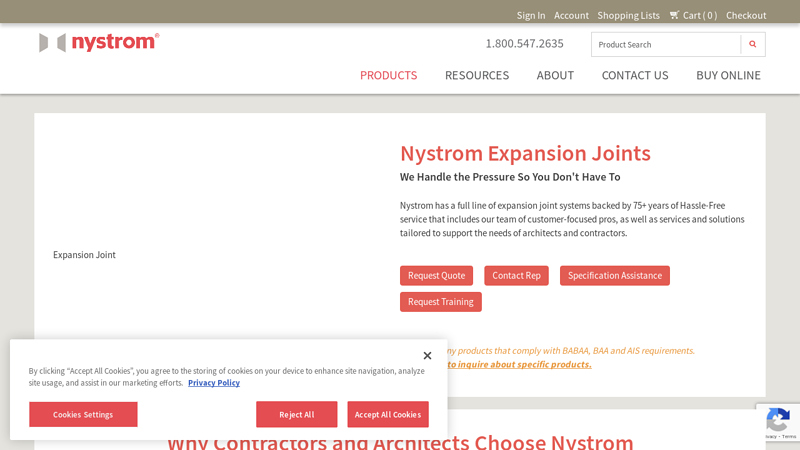Open the Products menu
800x450 pixels.
[388, 75]
